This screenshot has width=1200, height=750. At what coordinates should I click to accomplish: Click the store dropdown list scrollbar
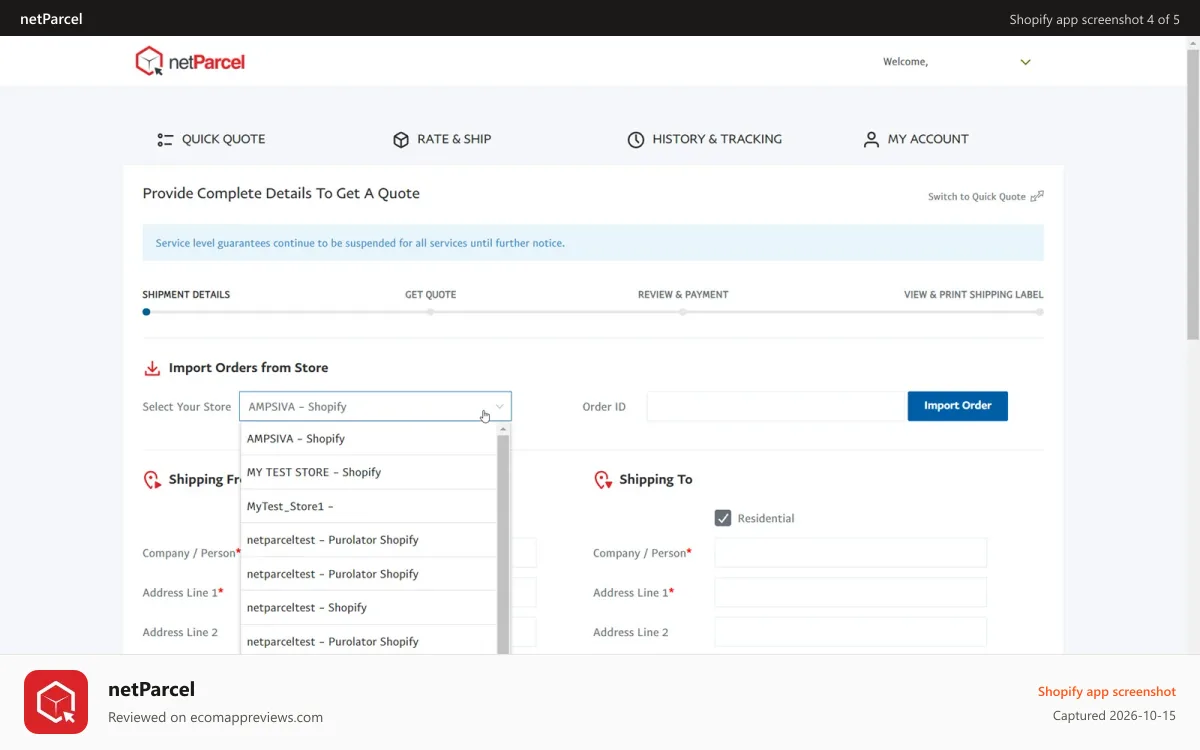point(504,545)
